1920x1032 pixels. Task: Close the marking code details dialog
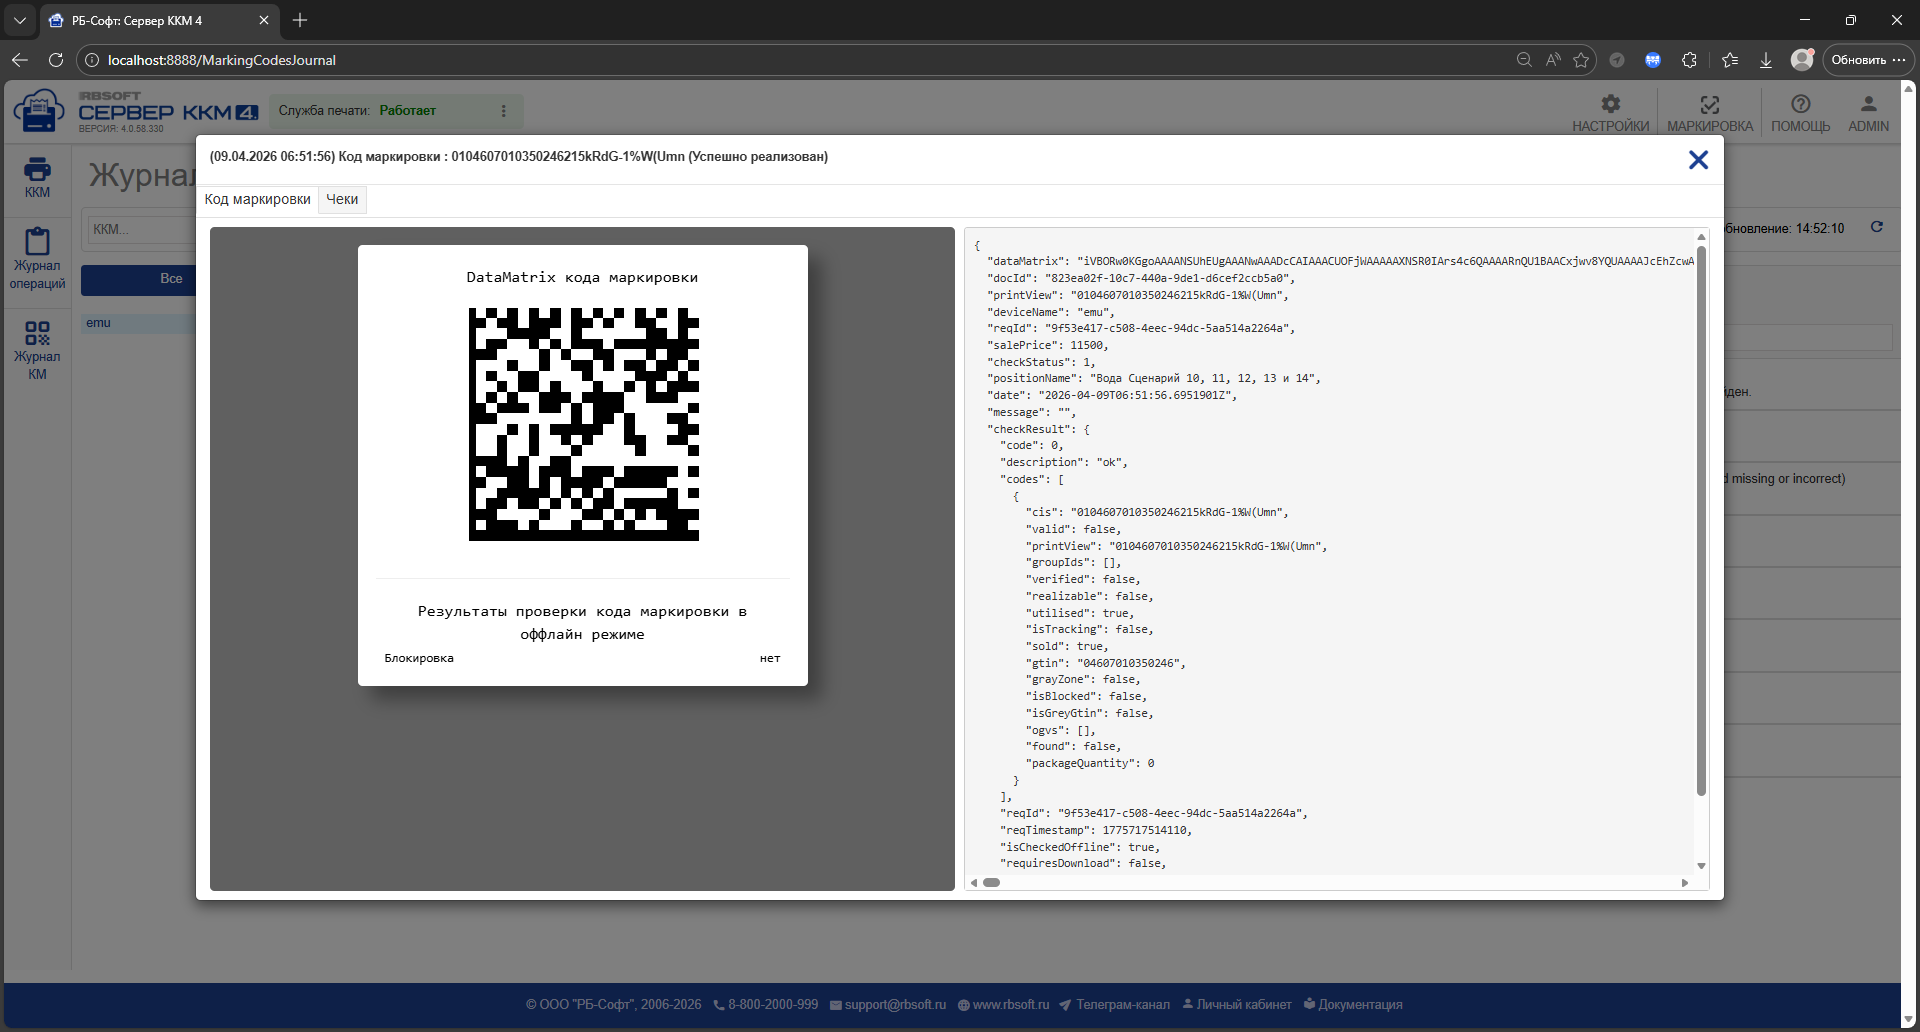click(x=1698, y=160)
